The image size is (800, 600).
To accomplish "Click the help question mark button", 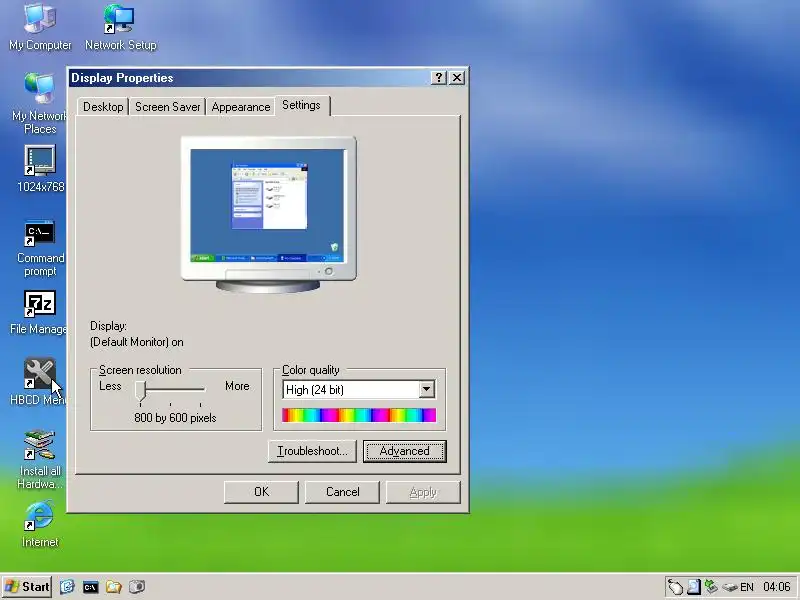I will click(438, 78).
